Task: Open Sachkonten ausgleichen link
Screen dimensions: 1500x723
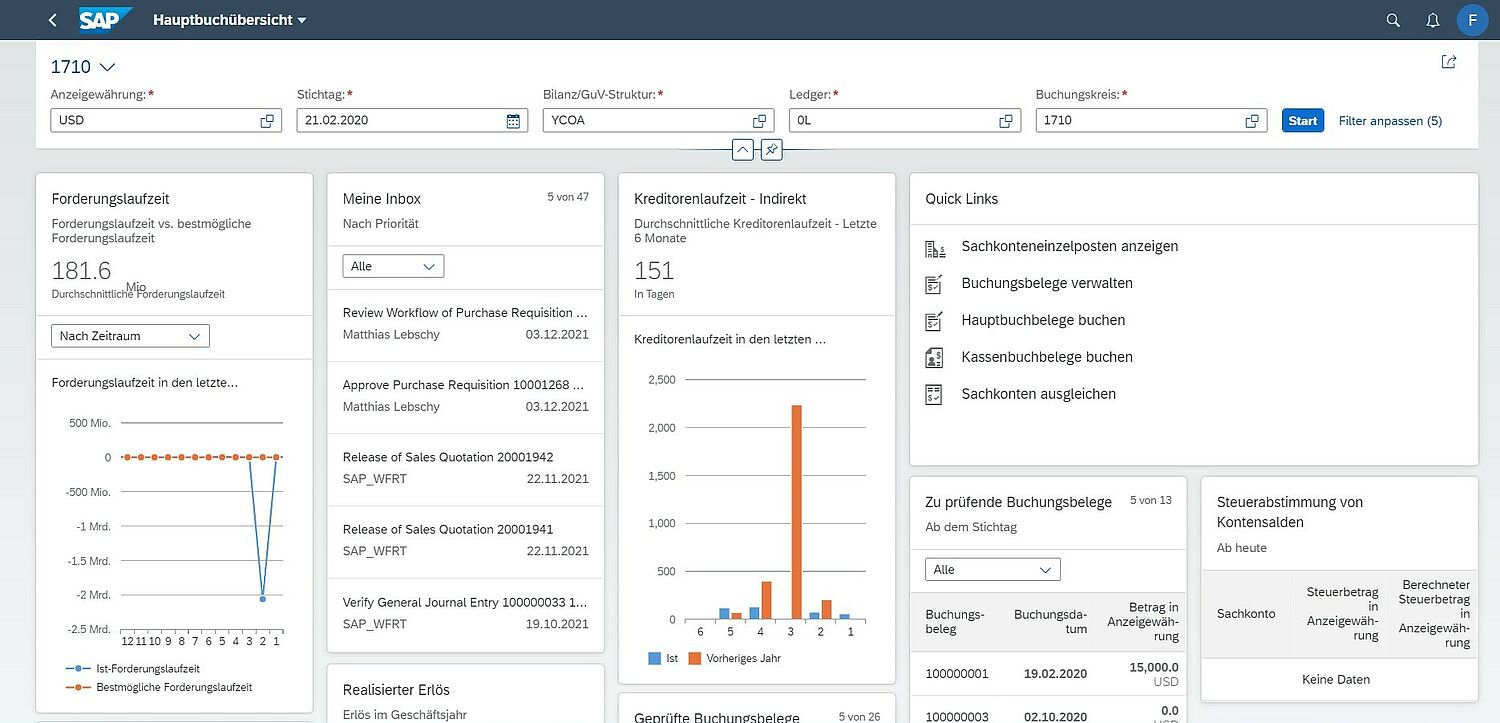Action: 1038,394
